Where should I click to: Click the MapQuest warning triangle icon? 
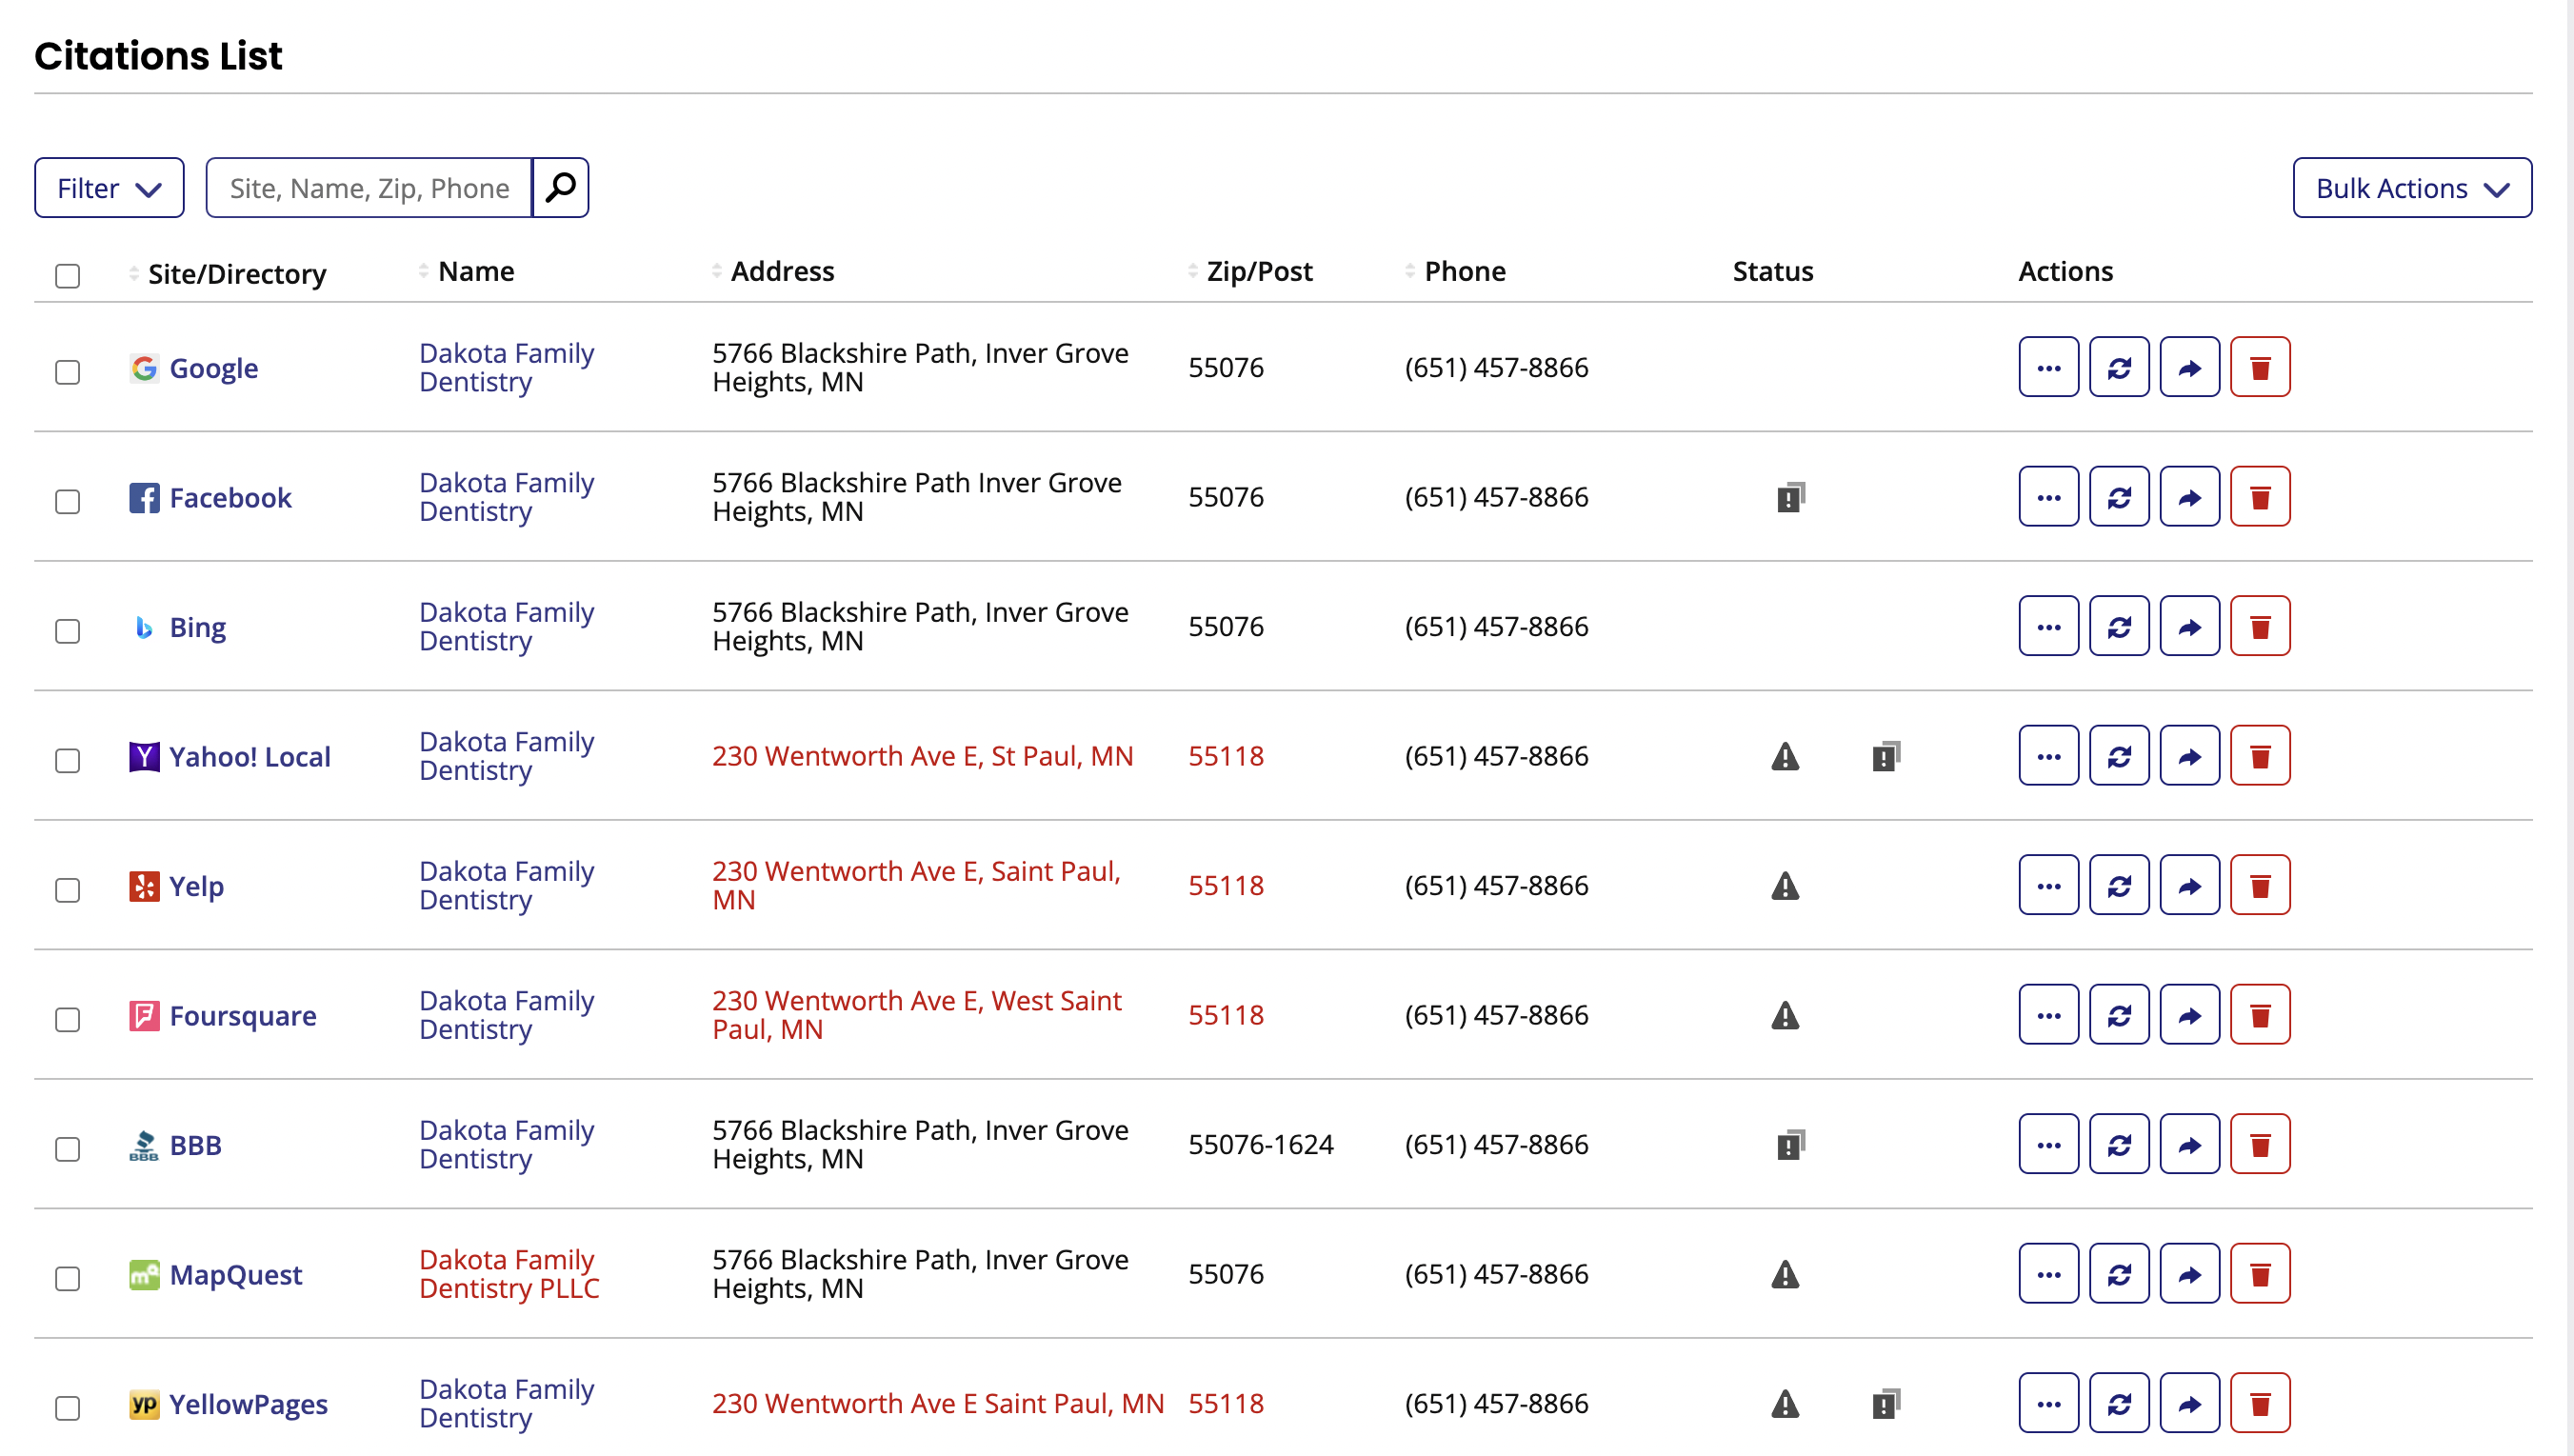point(1785,1274)
